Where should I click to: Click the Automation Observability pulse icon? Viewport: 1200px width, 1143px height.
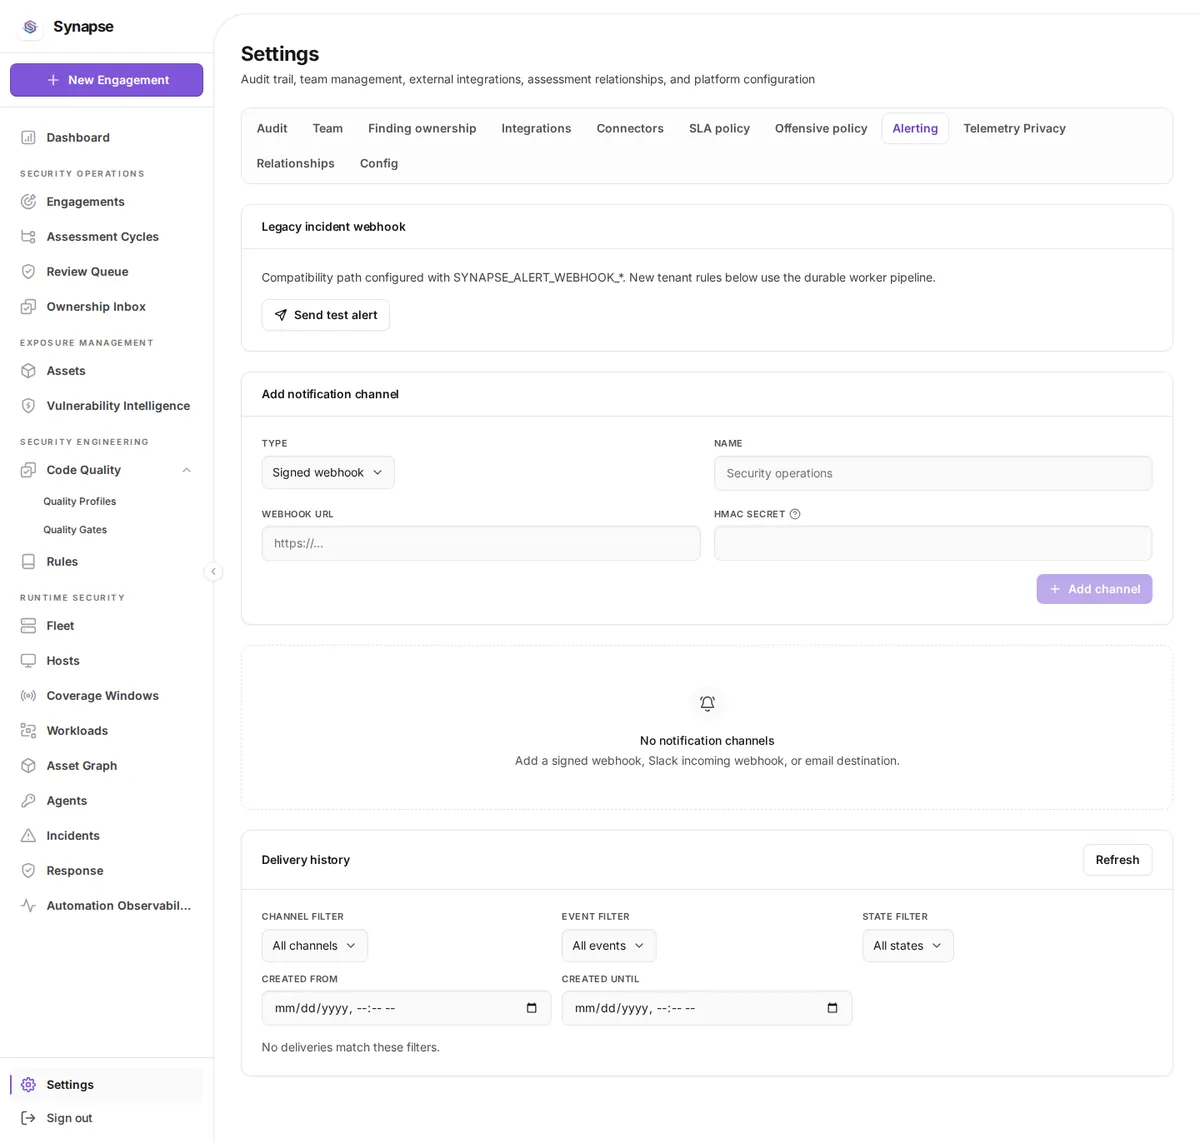point(28,905)
